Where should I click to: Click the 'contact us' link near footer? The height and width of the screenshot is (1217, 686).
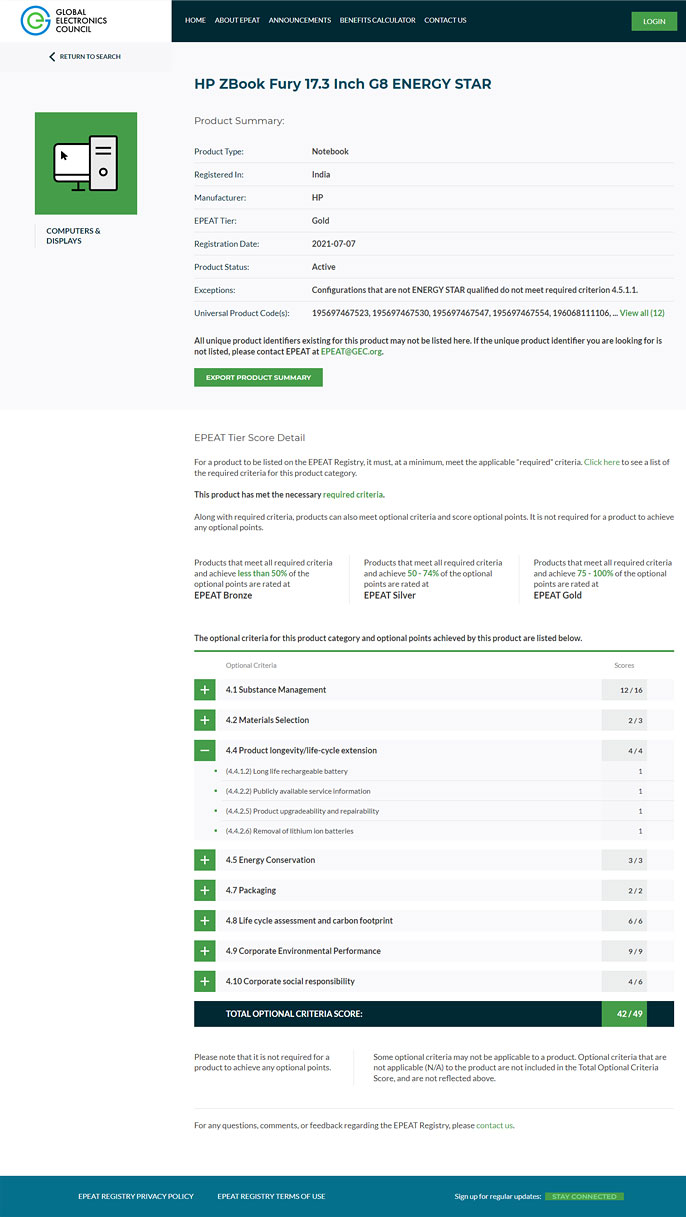coord(494,1125)
